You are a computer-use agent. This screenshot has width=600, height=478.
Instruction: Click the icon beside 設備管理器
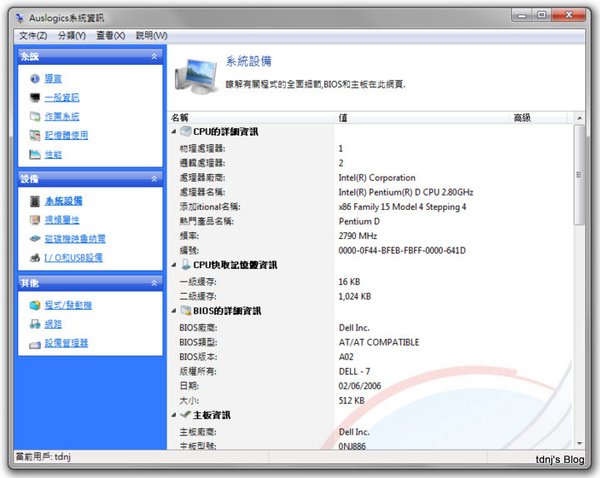(x=35, y=344)
